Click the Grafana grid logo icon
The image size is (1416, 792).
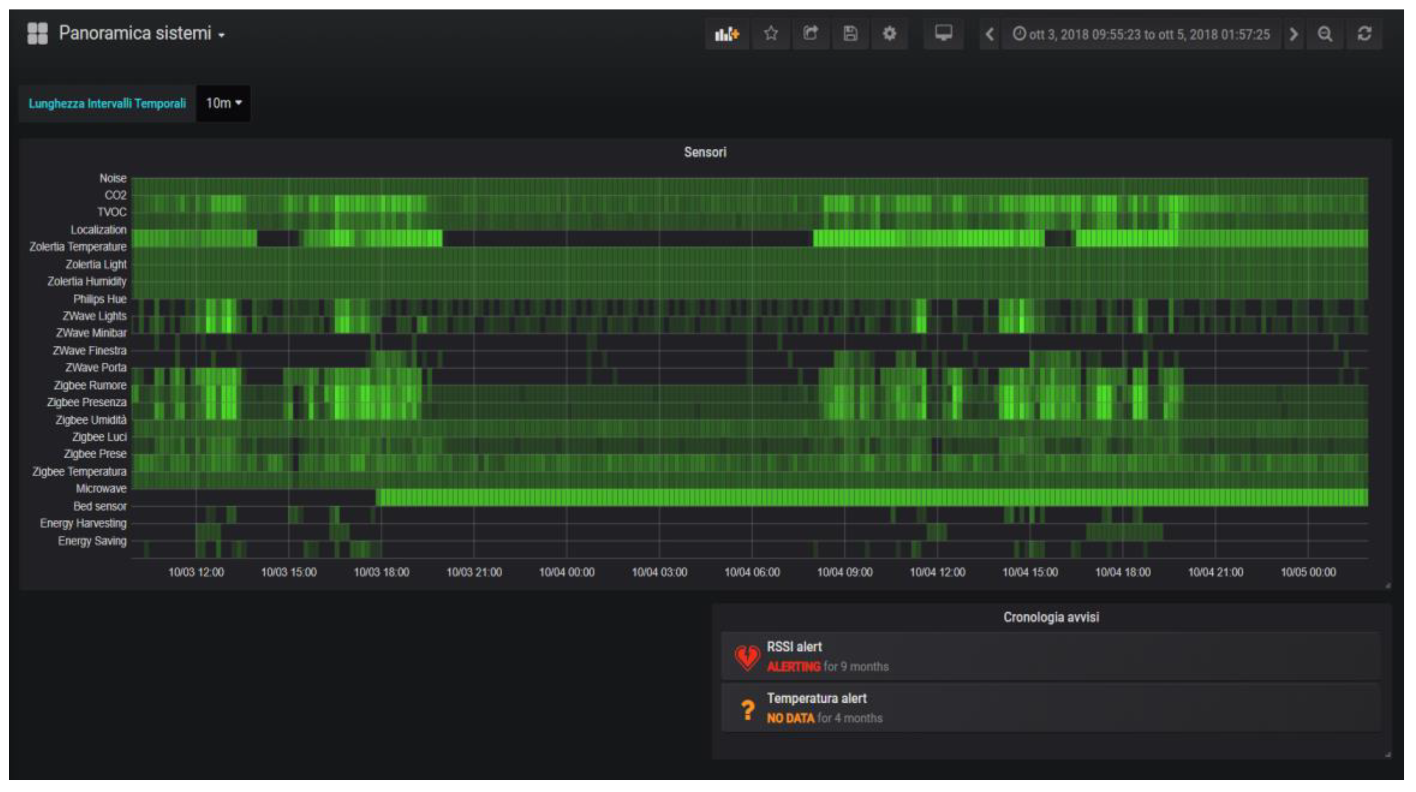click(x=37, y=34)
